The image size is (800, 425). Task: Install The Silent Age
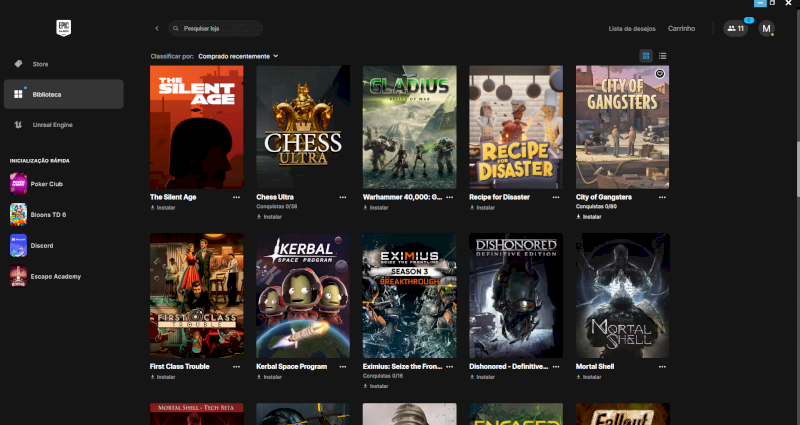[163, 208]
